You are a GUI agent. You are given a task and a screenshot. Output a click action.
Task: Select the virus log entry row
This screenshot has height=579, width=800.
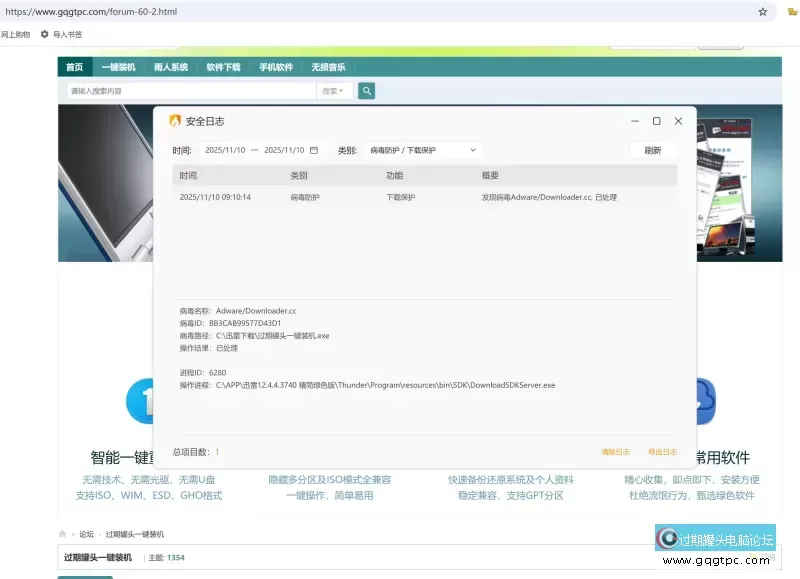(x=400, y=197)
